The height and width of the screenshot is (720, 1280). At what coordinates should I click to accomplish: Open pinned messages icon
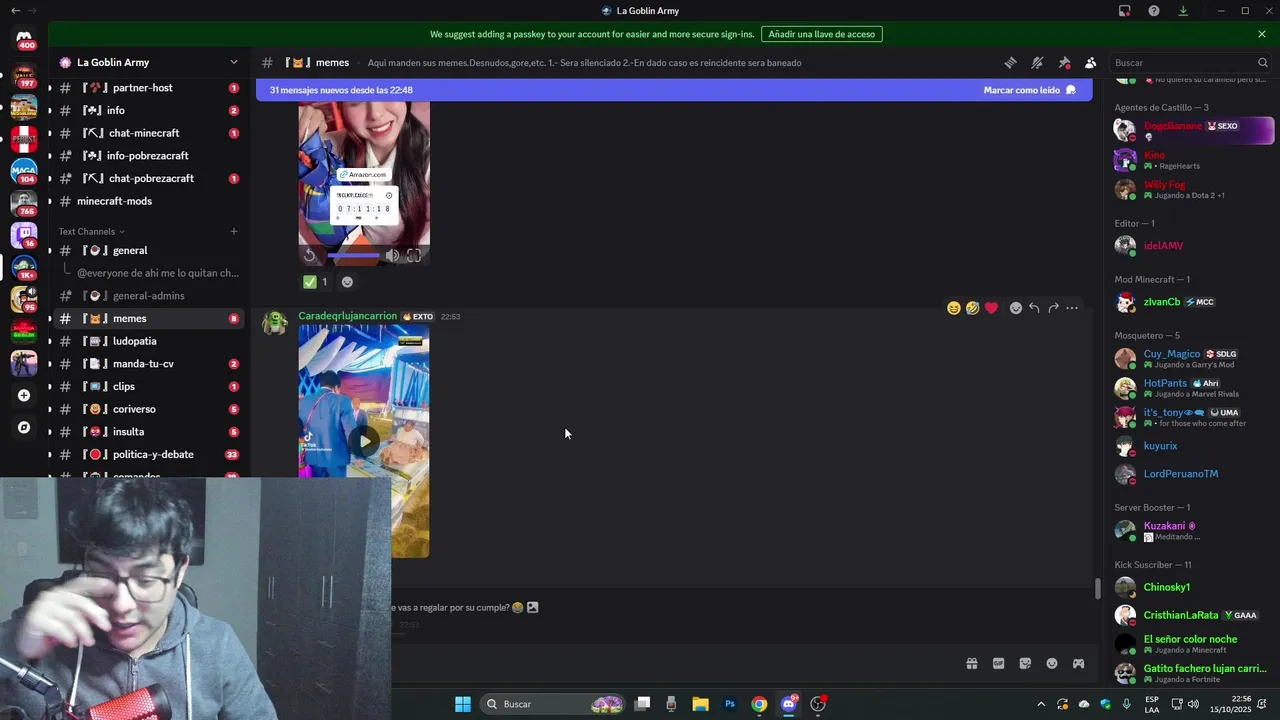(x=1064, y=63)
